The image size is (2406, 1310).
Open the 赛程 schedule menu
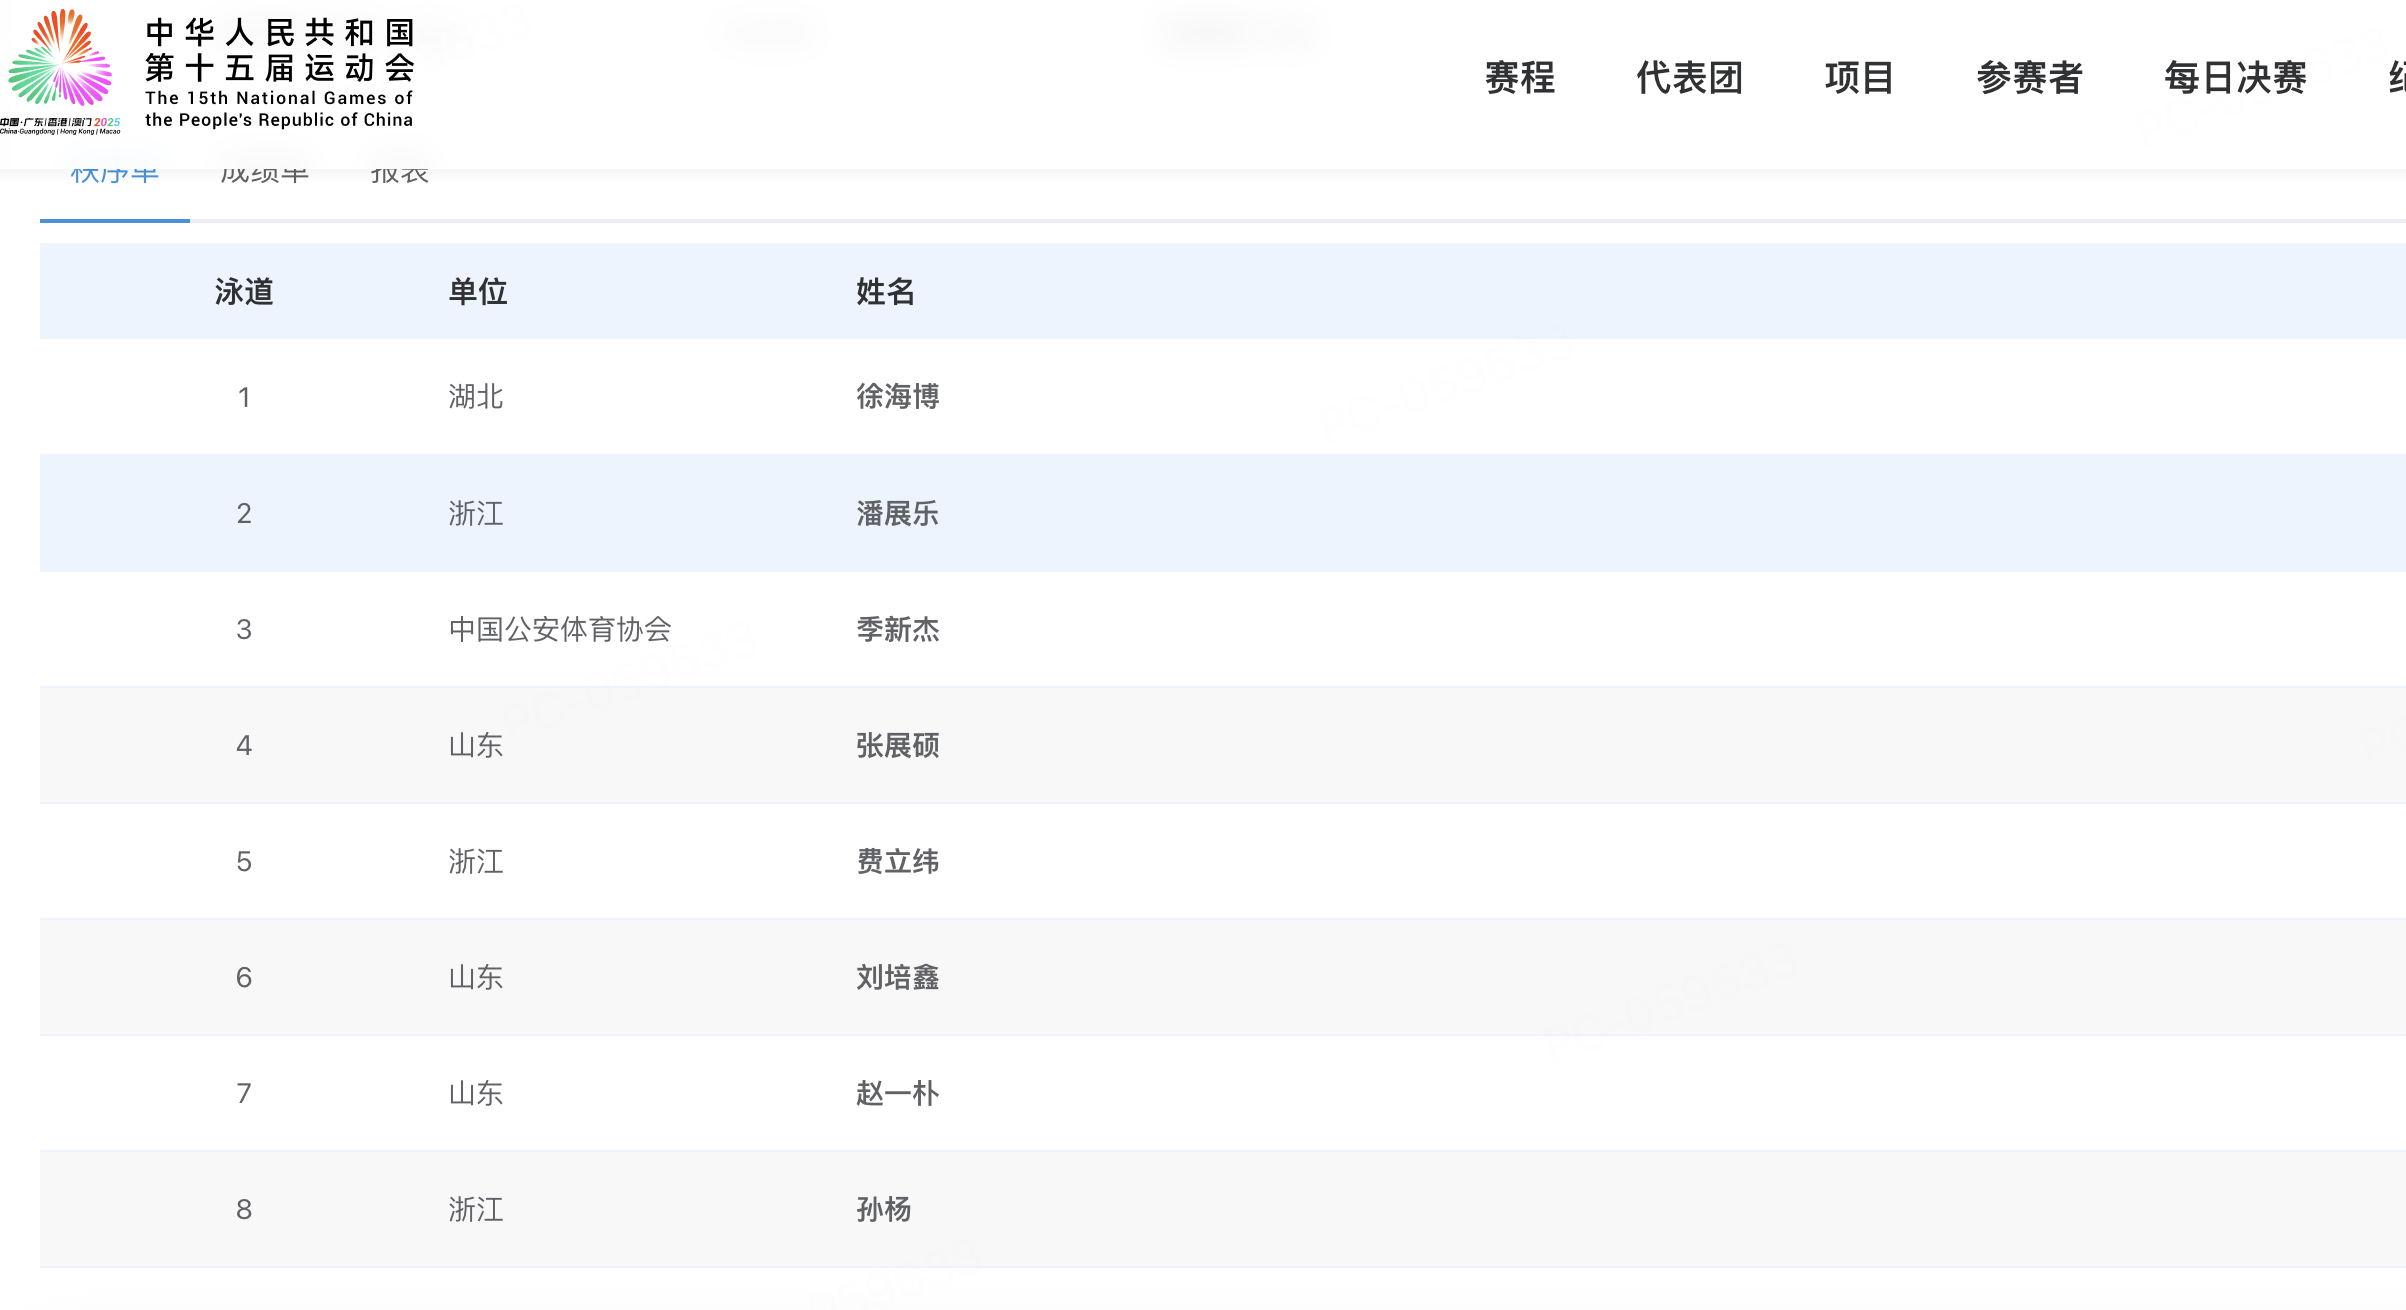[1519, 78]
